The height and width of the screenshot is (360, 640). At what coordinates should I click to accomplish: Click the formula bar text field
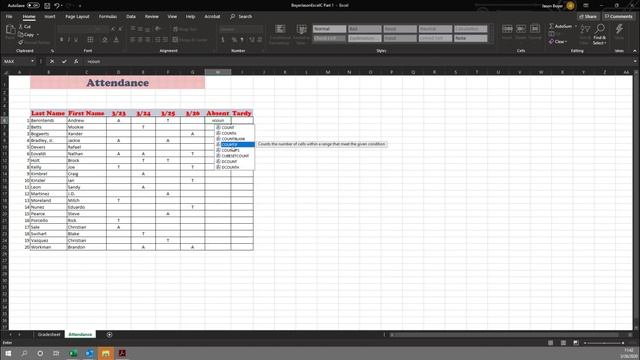click(x=357, y=61)
